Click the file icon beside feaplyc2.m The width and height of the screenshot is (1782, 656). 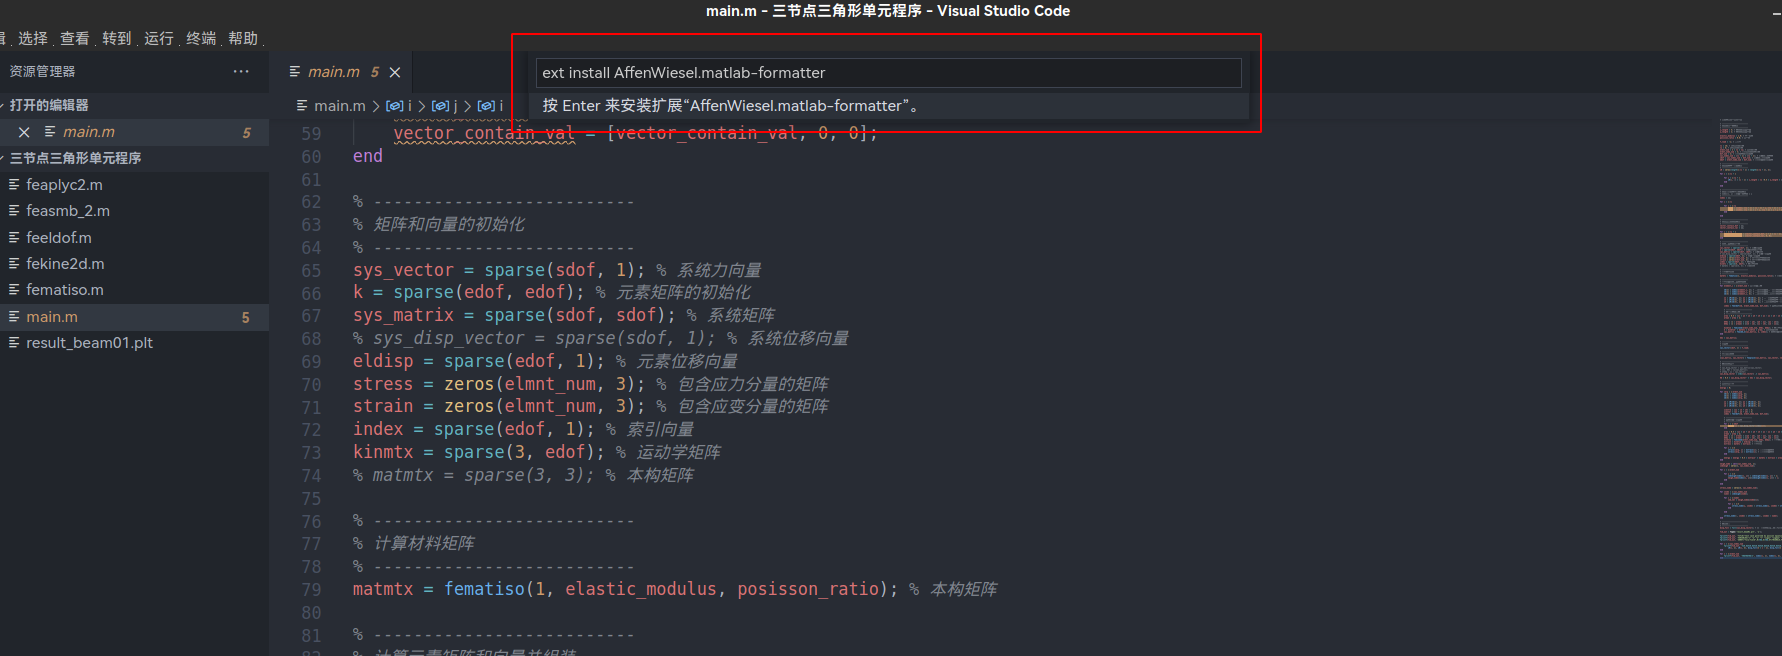(x=16, y=184)
